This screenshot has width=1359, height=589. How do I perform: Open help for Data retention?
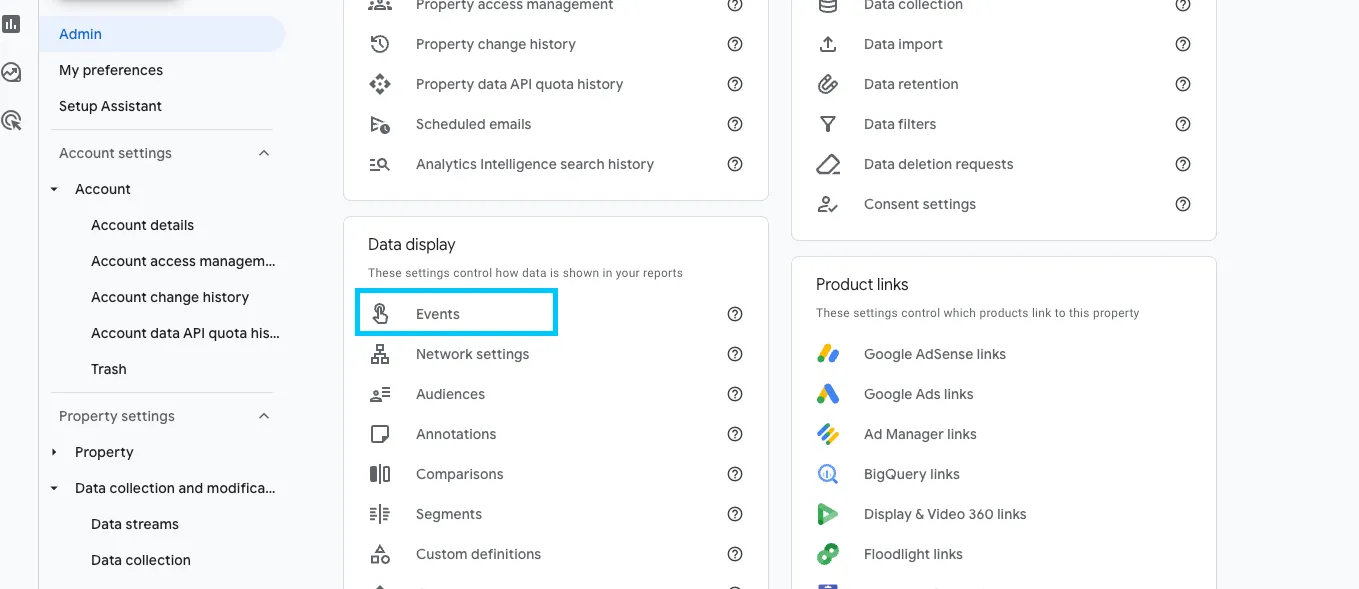point(1183,84)
